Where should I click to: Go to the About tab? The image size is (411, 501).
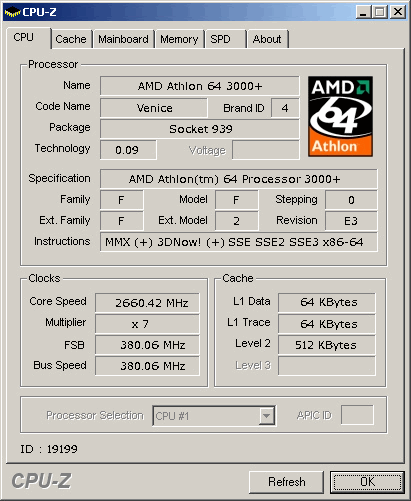(x=267, y=39)
